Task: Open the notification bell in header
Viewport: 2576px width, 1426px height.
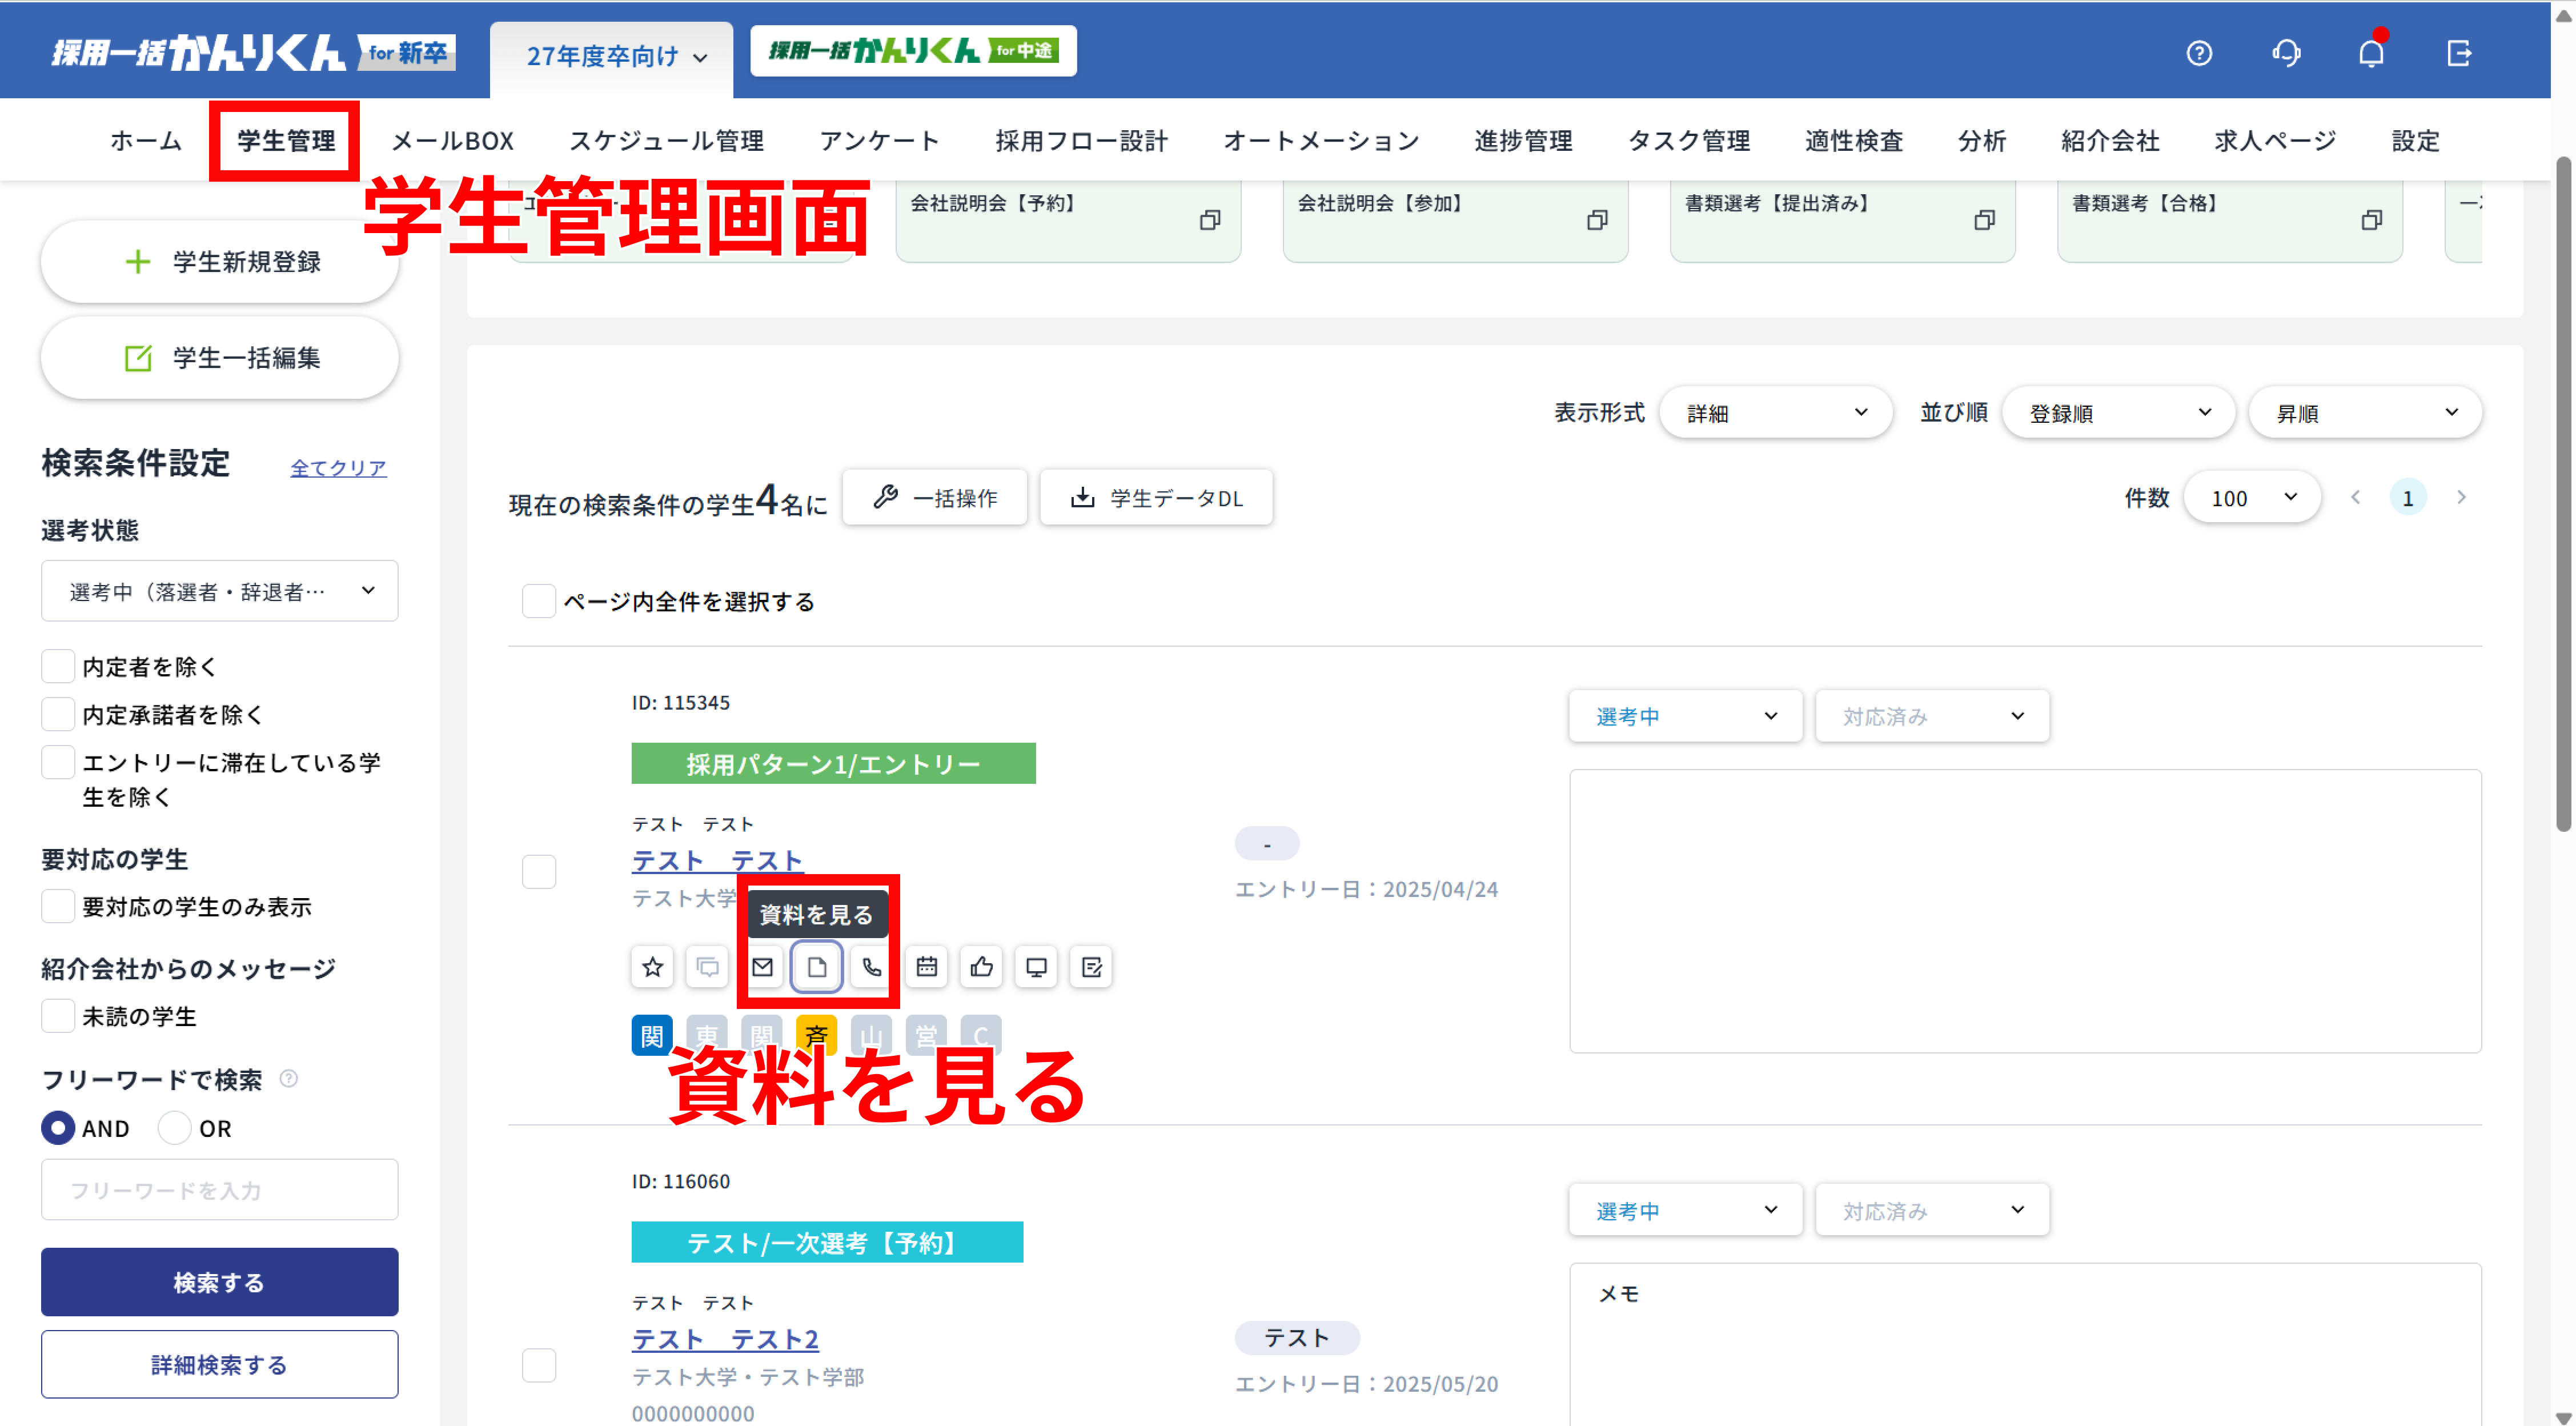Action: point(2371,53)
